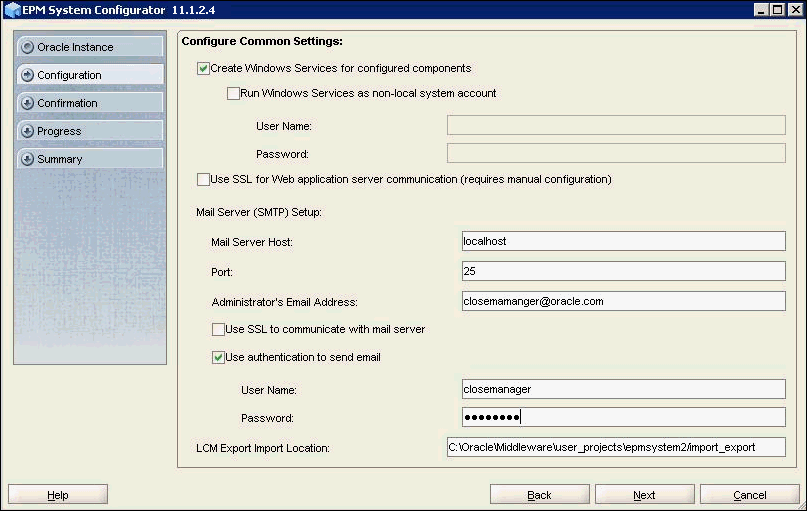Viewport: 807px width, 511px height.
Task: Uncheck Create Windows Services for configured components
Action: point(203,68)
